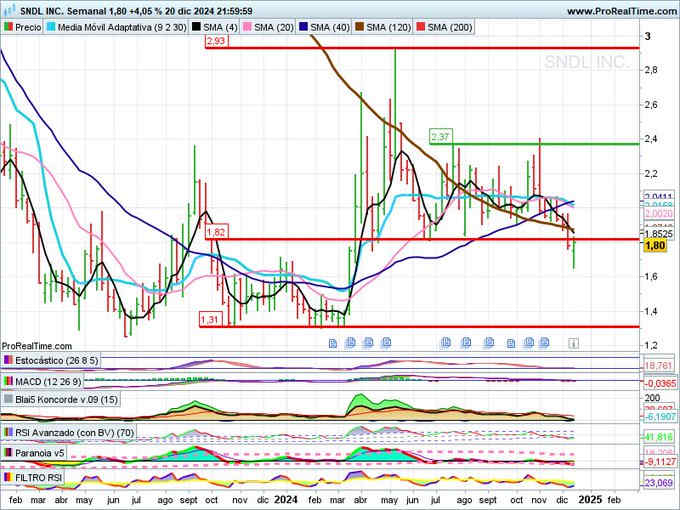Click the chart icon beside SNDL INC. title
The width and height of the screenshot is (680, 510).
[8, 10]
